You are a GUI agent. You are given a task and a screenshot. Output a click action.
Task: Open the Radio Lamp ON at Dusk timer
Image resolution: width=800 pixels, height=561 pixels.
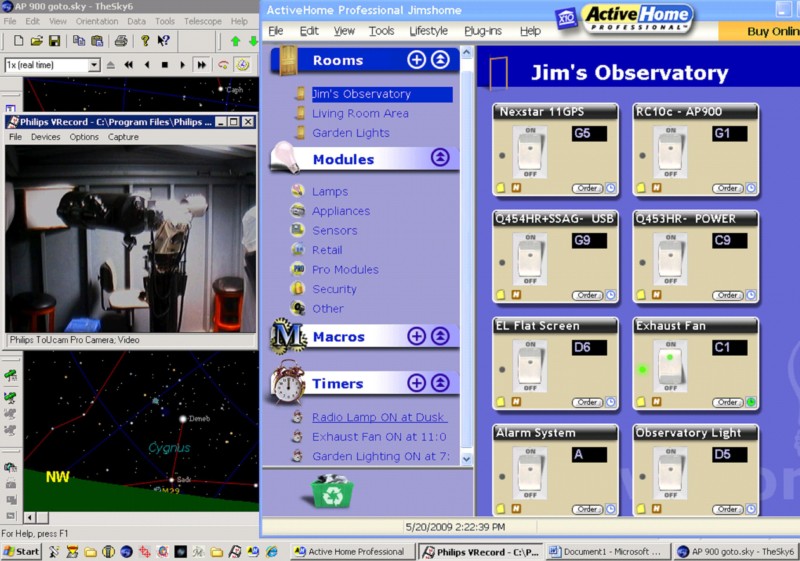[379, 417]
